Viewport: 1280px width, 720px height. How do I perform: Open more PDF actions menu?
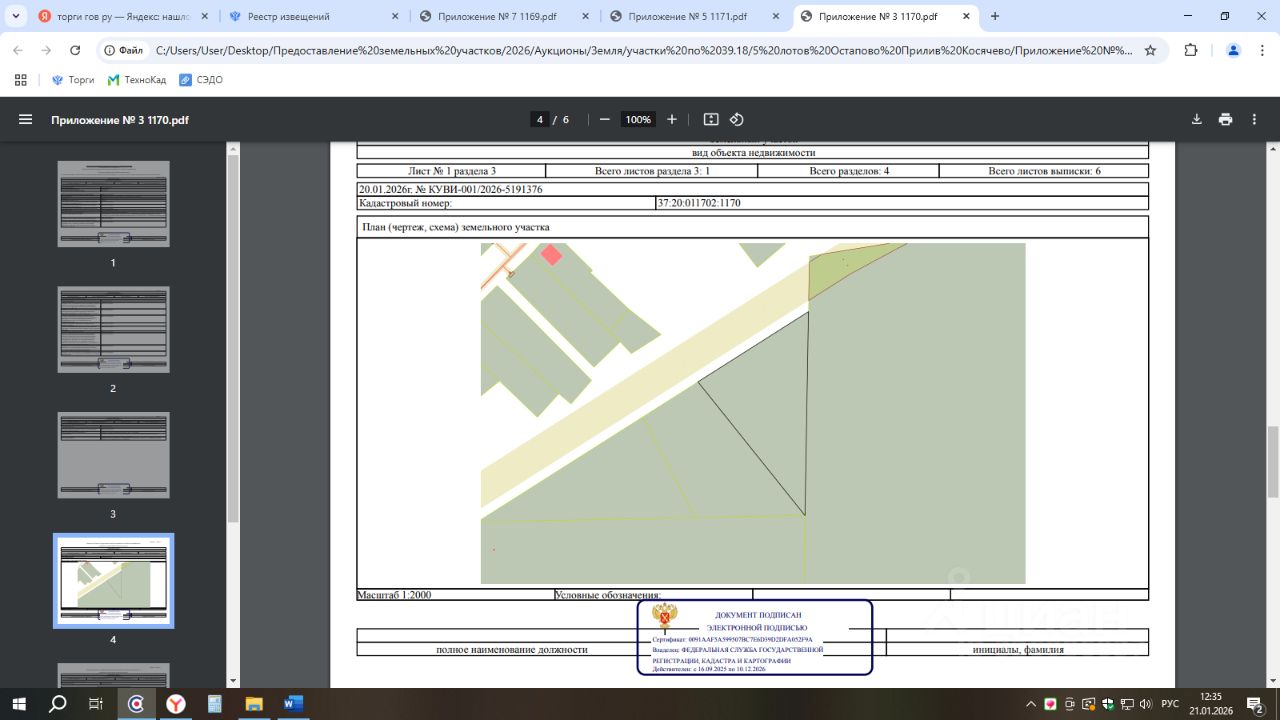point(1254,119)
